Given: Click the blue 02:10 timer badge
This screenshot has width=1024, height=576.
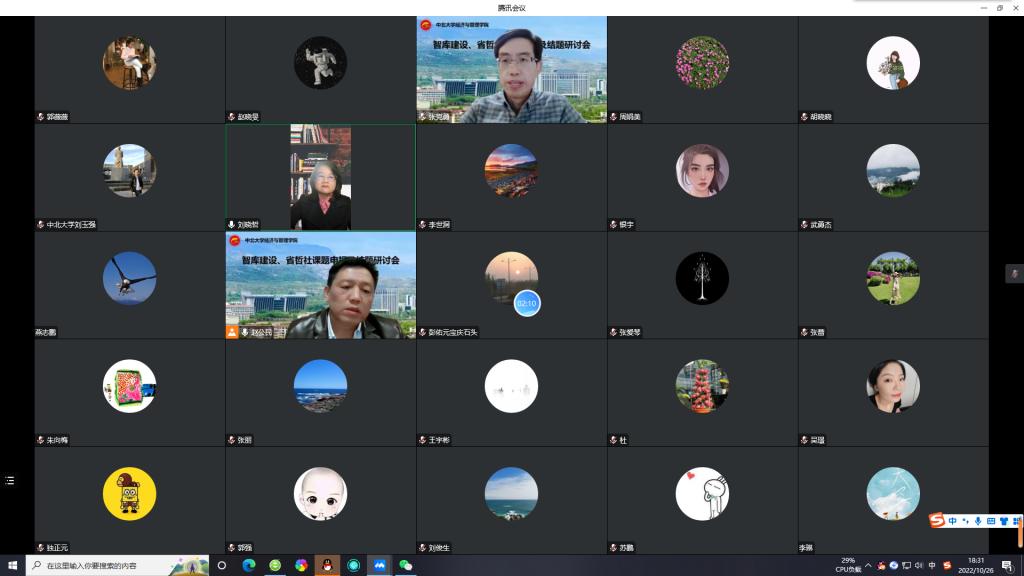Looking at the screenshot, I should pyautogui.click(x=527, y=303).
